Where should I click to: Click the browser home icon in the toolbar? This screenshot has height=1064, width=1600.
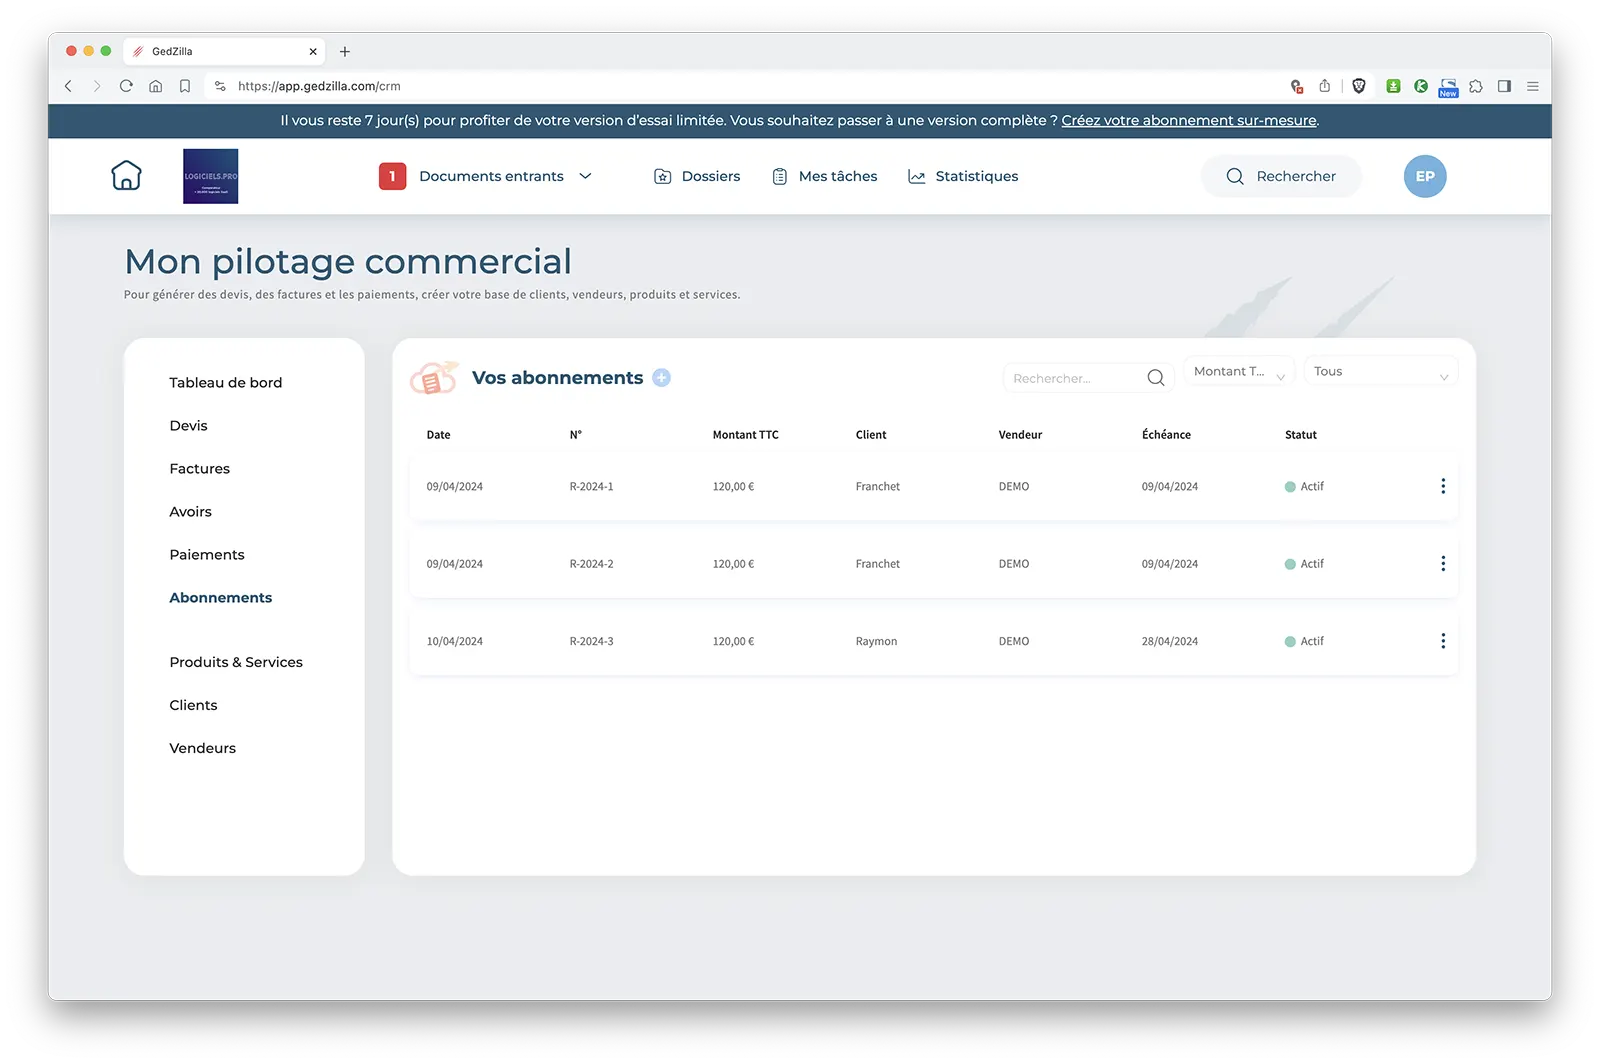point(155,86)
